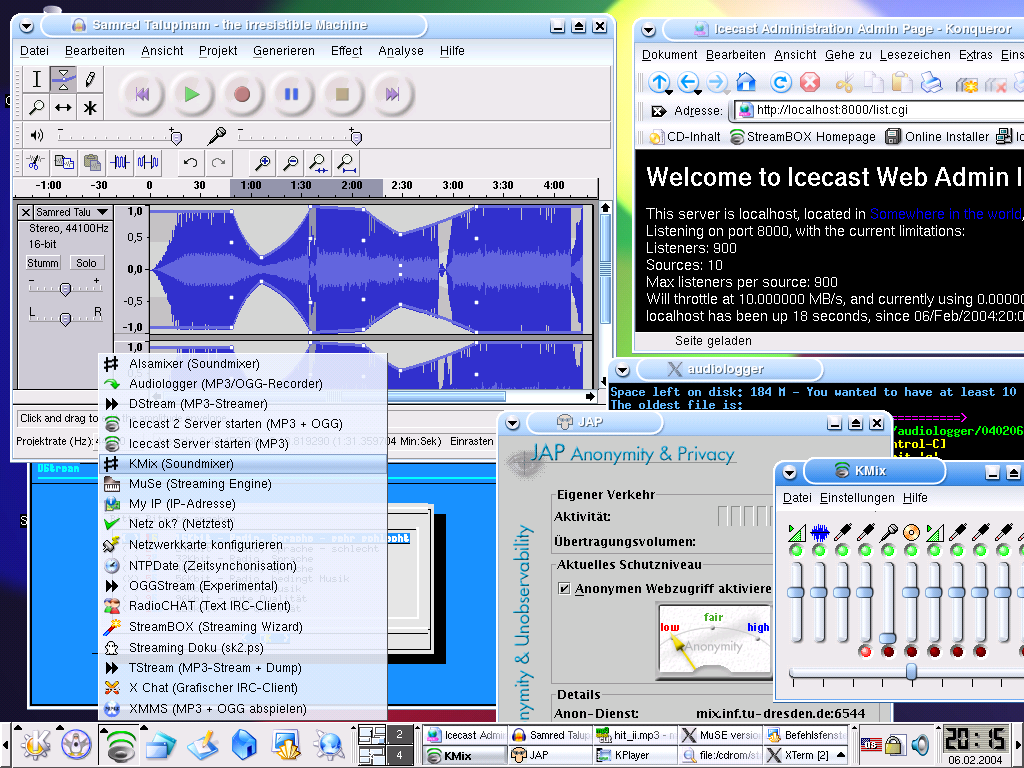This screenshot has width=1024, height=768.
Task: Click the K menu launcher in panel
Action: click(x=35, y=744)
